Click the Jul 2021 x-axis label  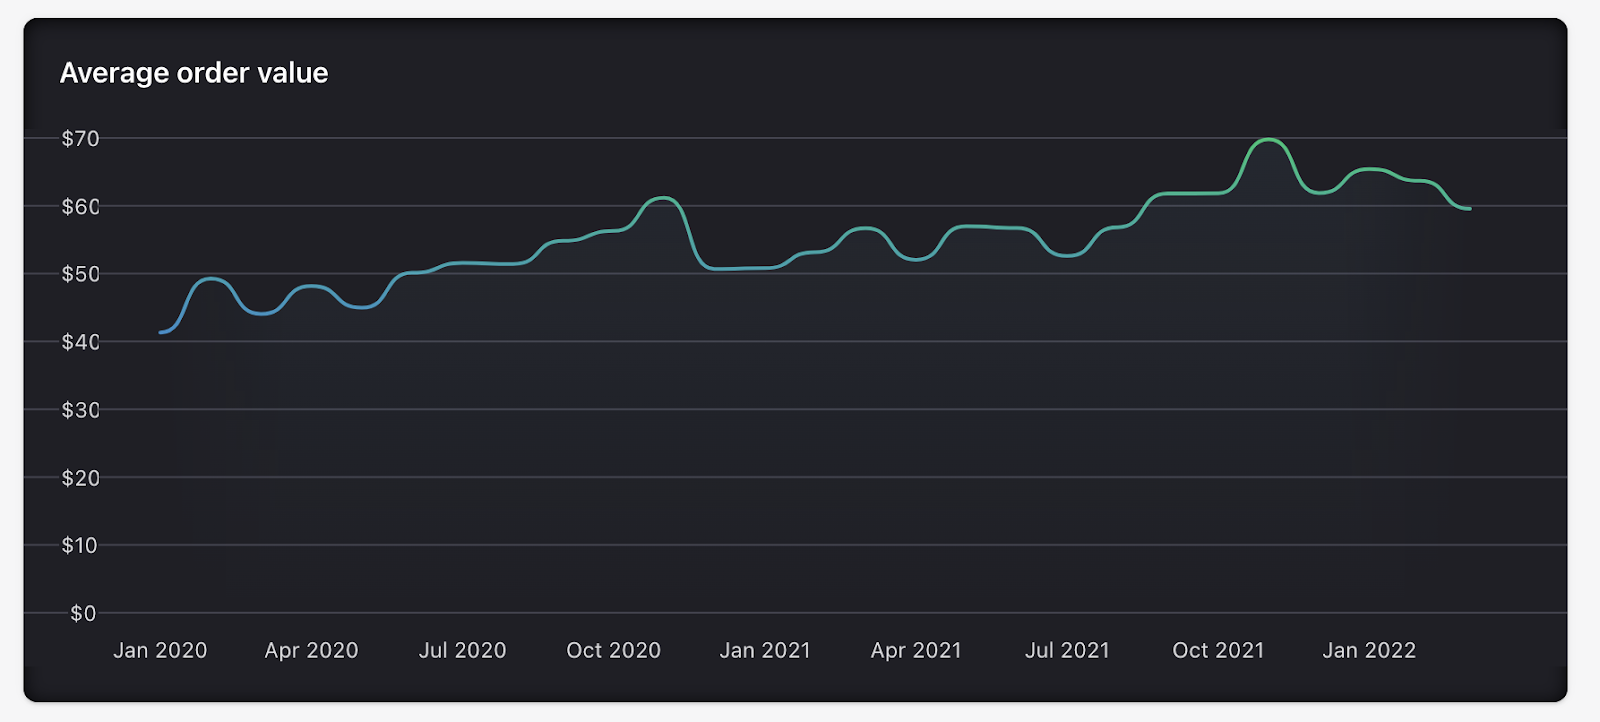pos(1067,651)
